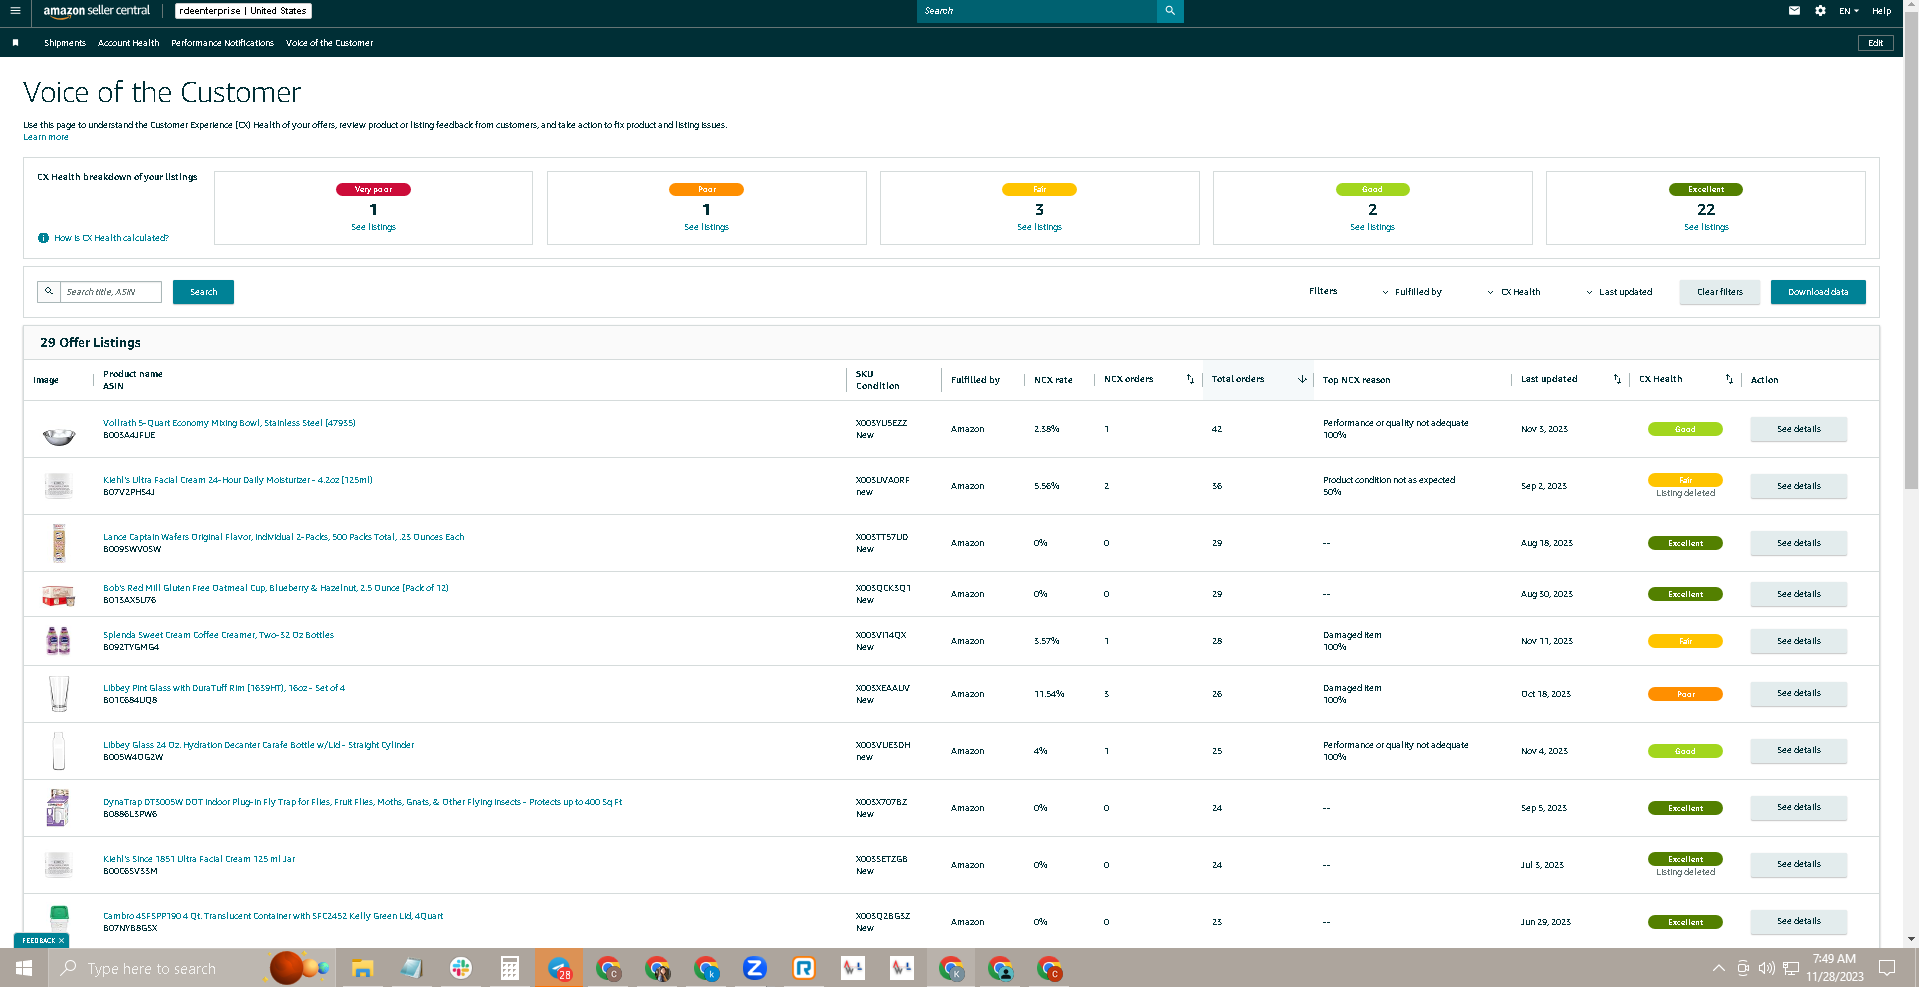
Task: See listings under Good card
Action: 1372,227
